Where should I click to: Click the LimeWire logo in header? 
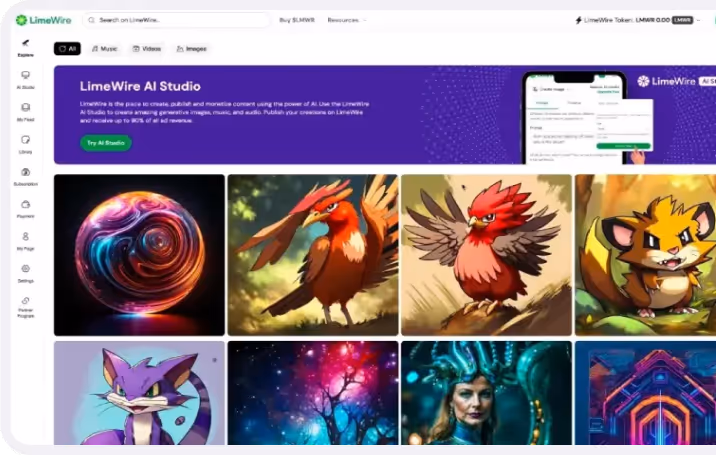(x=43, y=20)
